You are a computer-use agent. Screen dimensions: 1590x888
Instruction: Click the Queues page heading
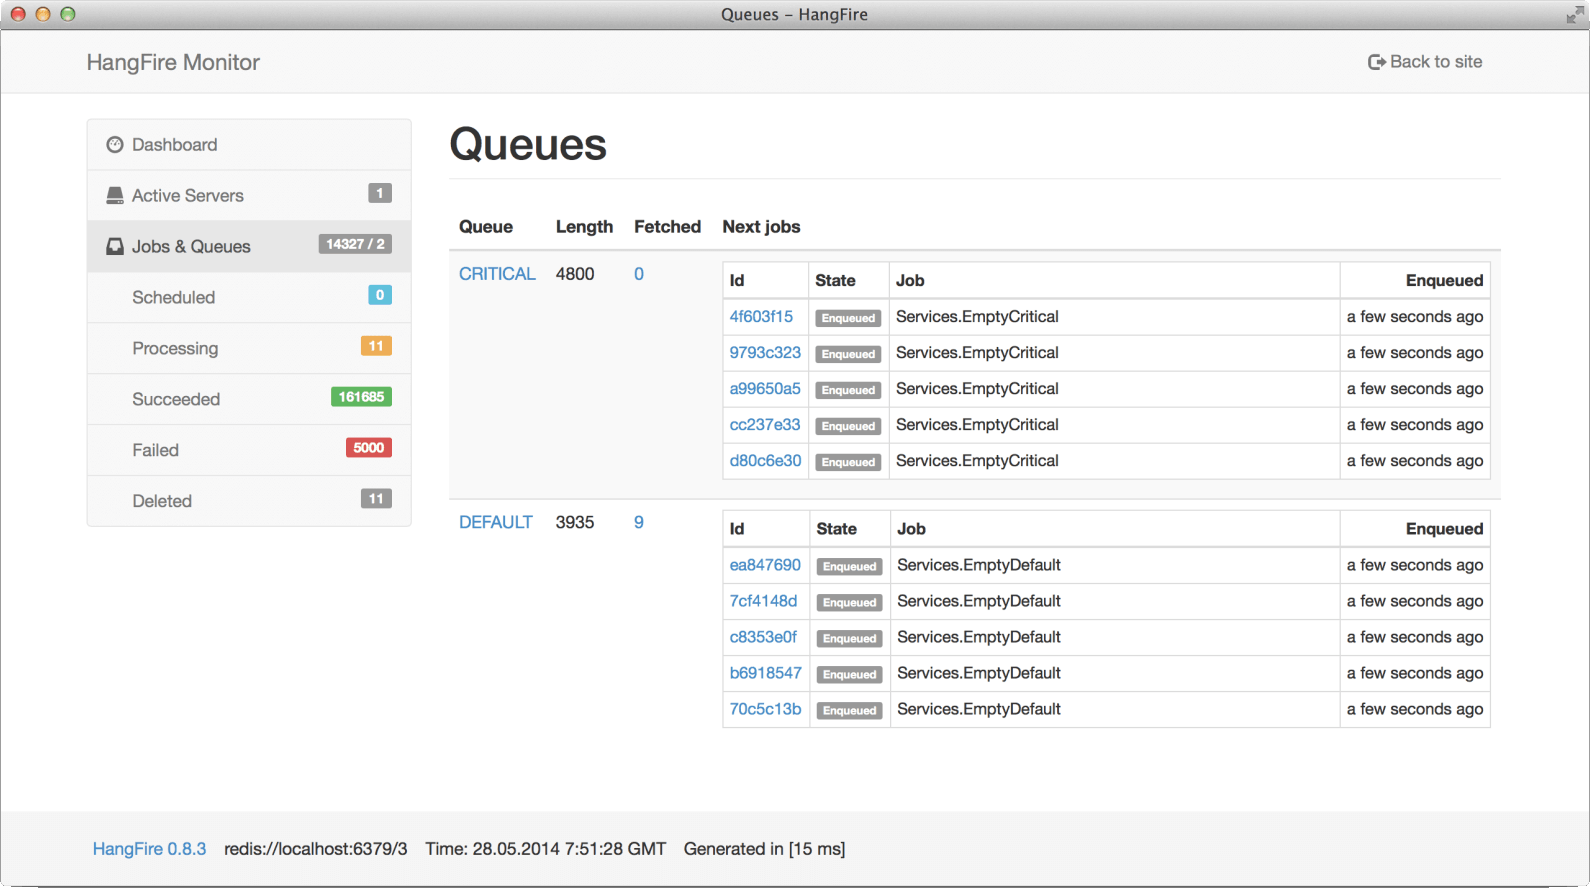pyautogui.click(x=528, y=145)
